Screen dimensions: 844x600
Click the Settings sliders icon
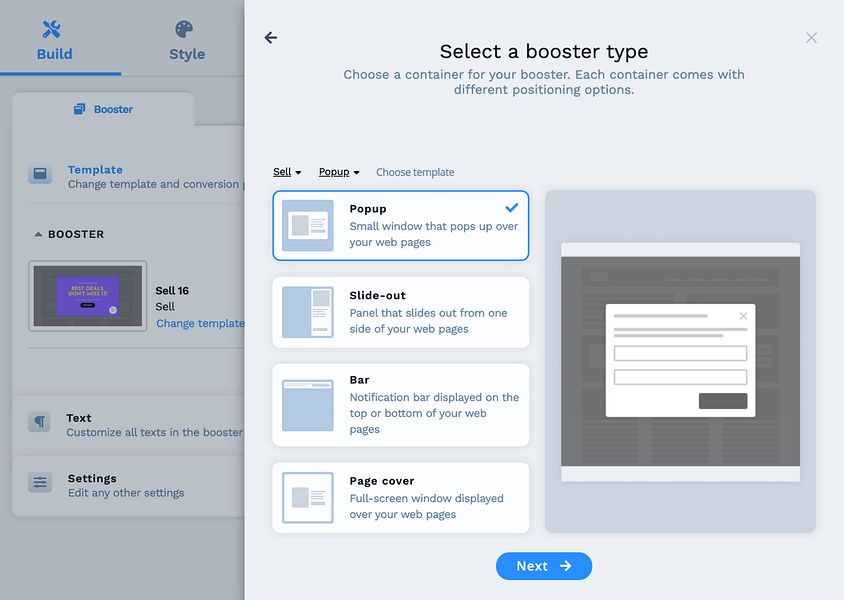tap(40, 482)
